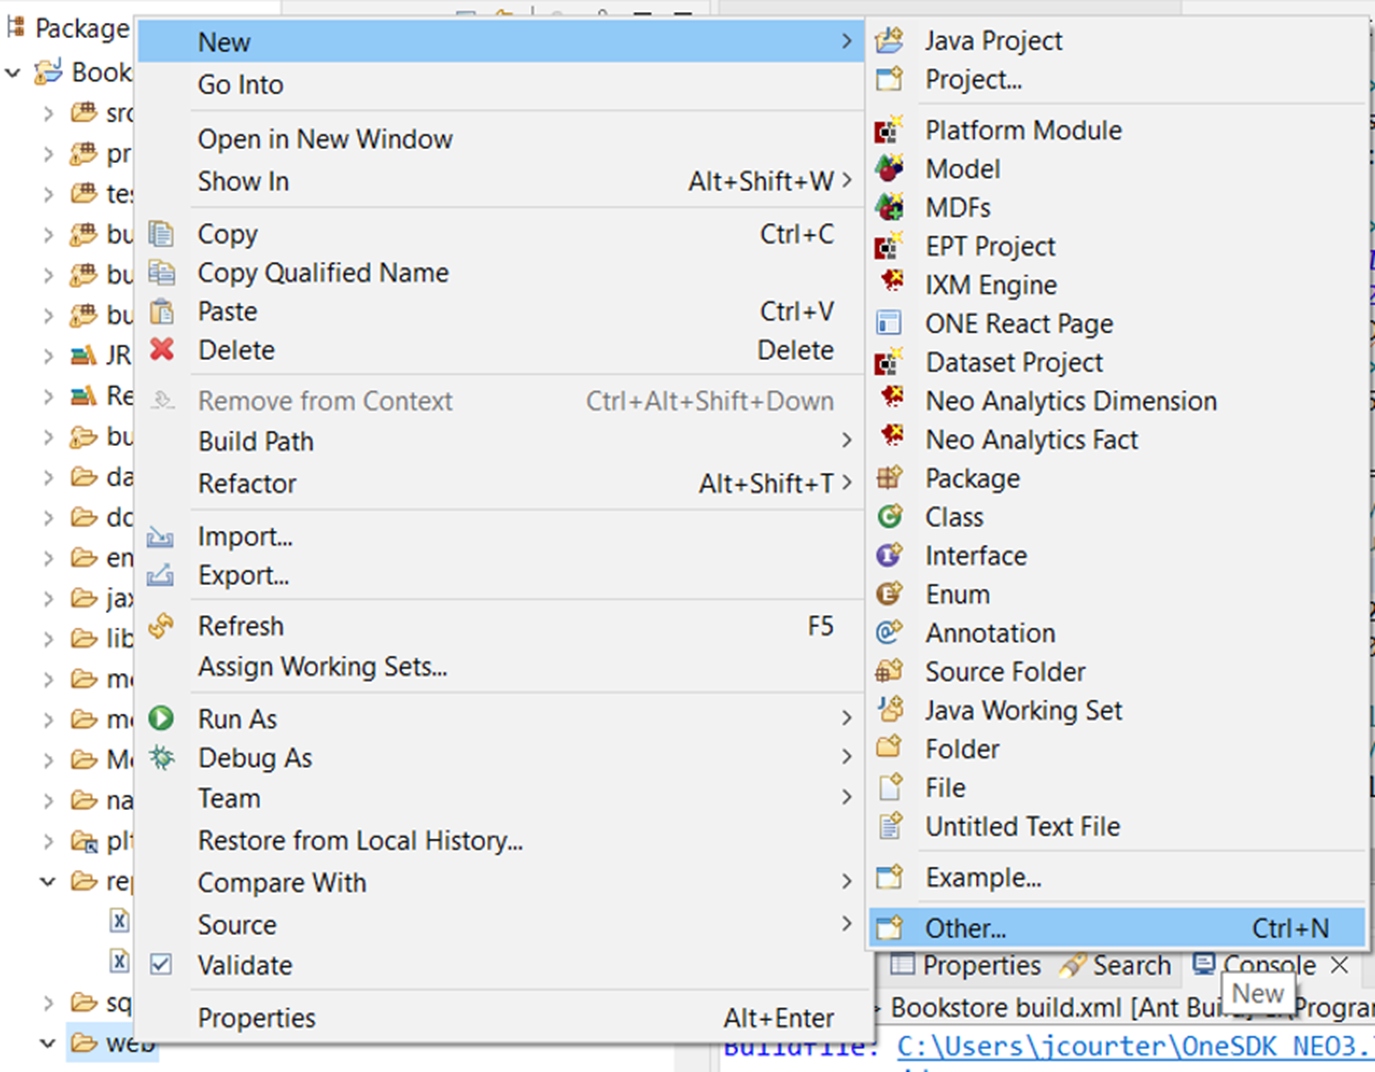Click the green Class icon
The image size is (1375, 1072).
(889, 517)
